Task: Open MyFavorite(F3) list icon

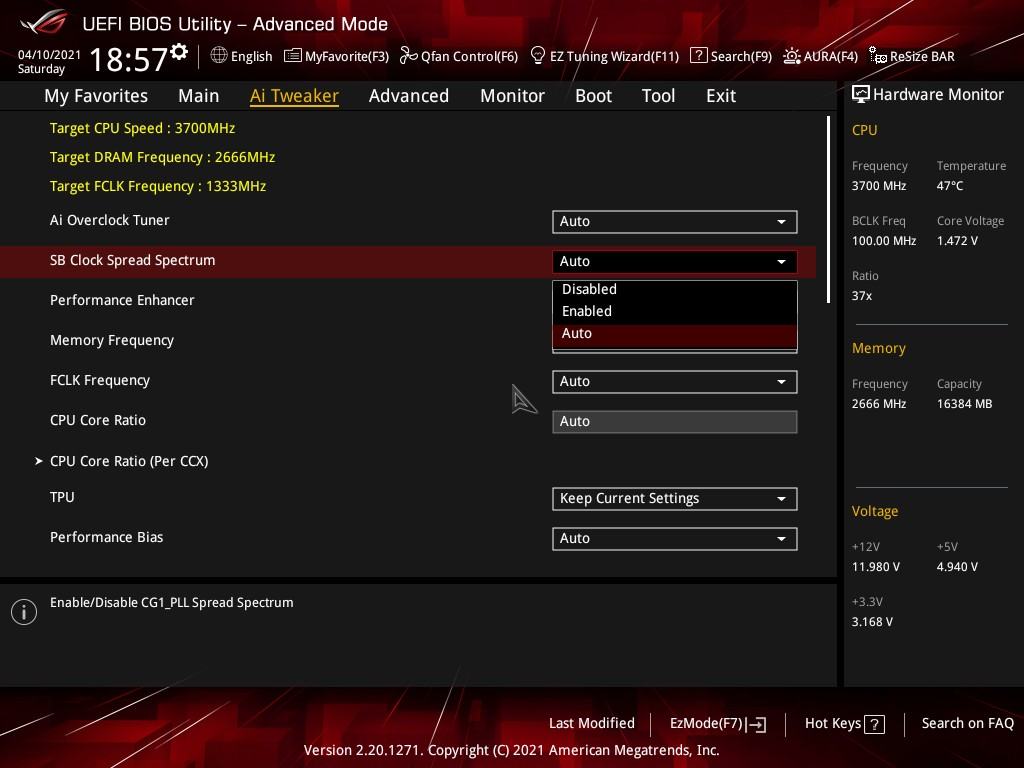Action: point(293,56)
